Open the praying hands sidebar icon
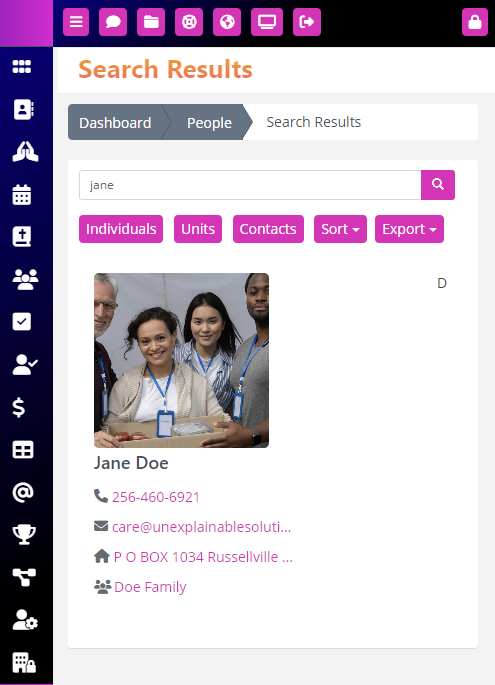495x685 pixels. (x=25, y=152)
